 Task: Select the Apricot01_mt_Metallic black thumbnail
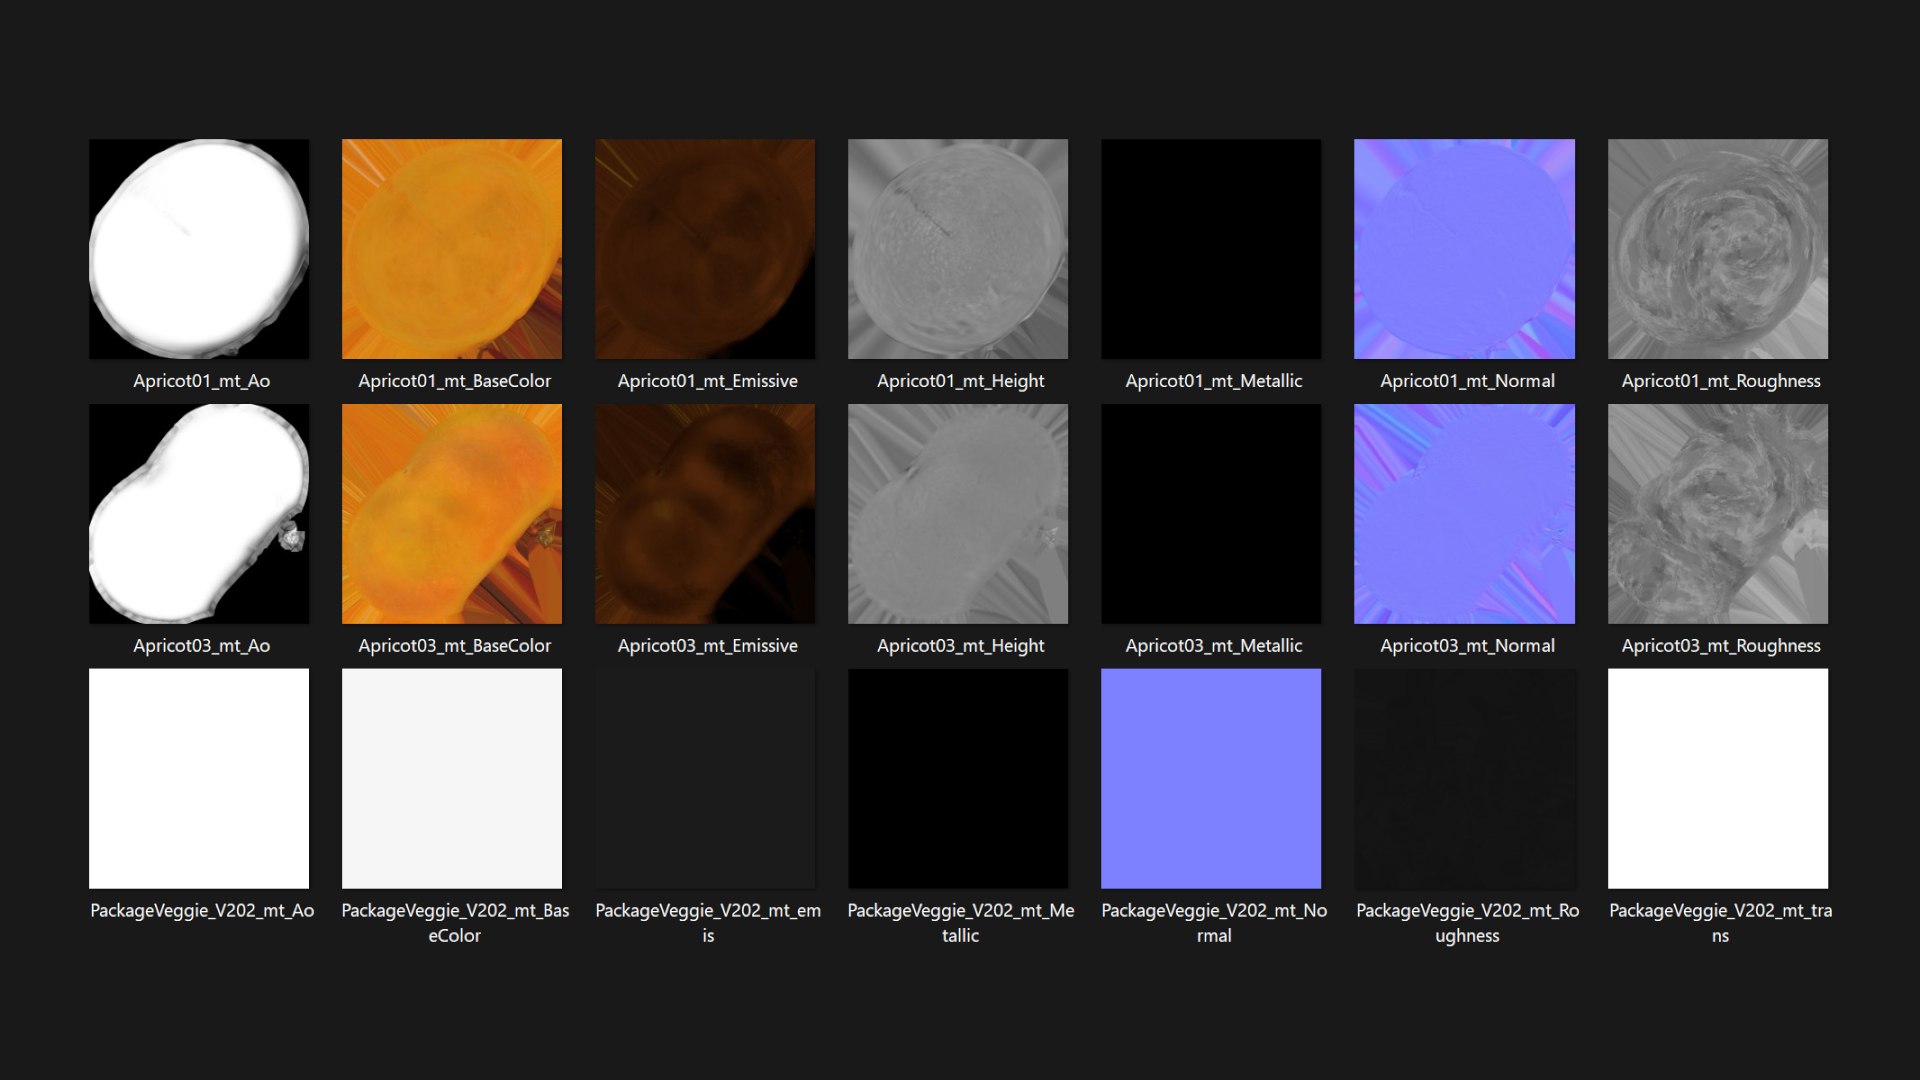point(1211,249)
